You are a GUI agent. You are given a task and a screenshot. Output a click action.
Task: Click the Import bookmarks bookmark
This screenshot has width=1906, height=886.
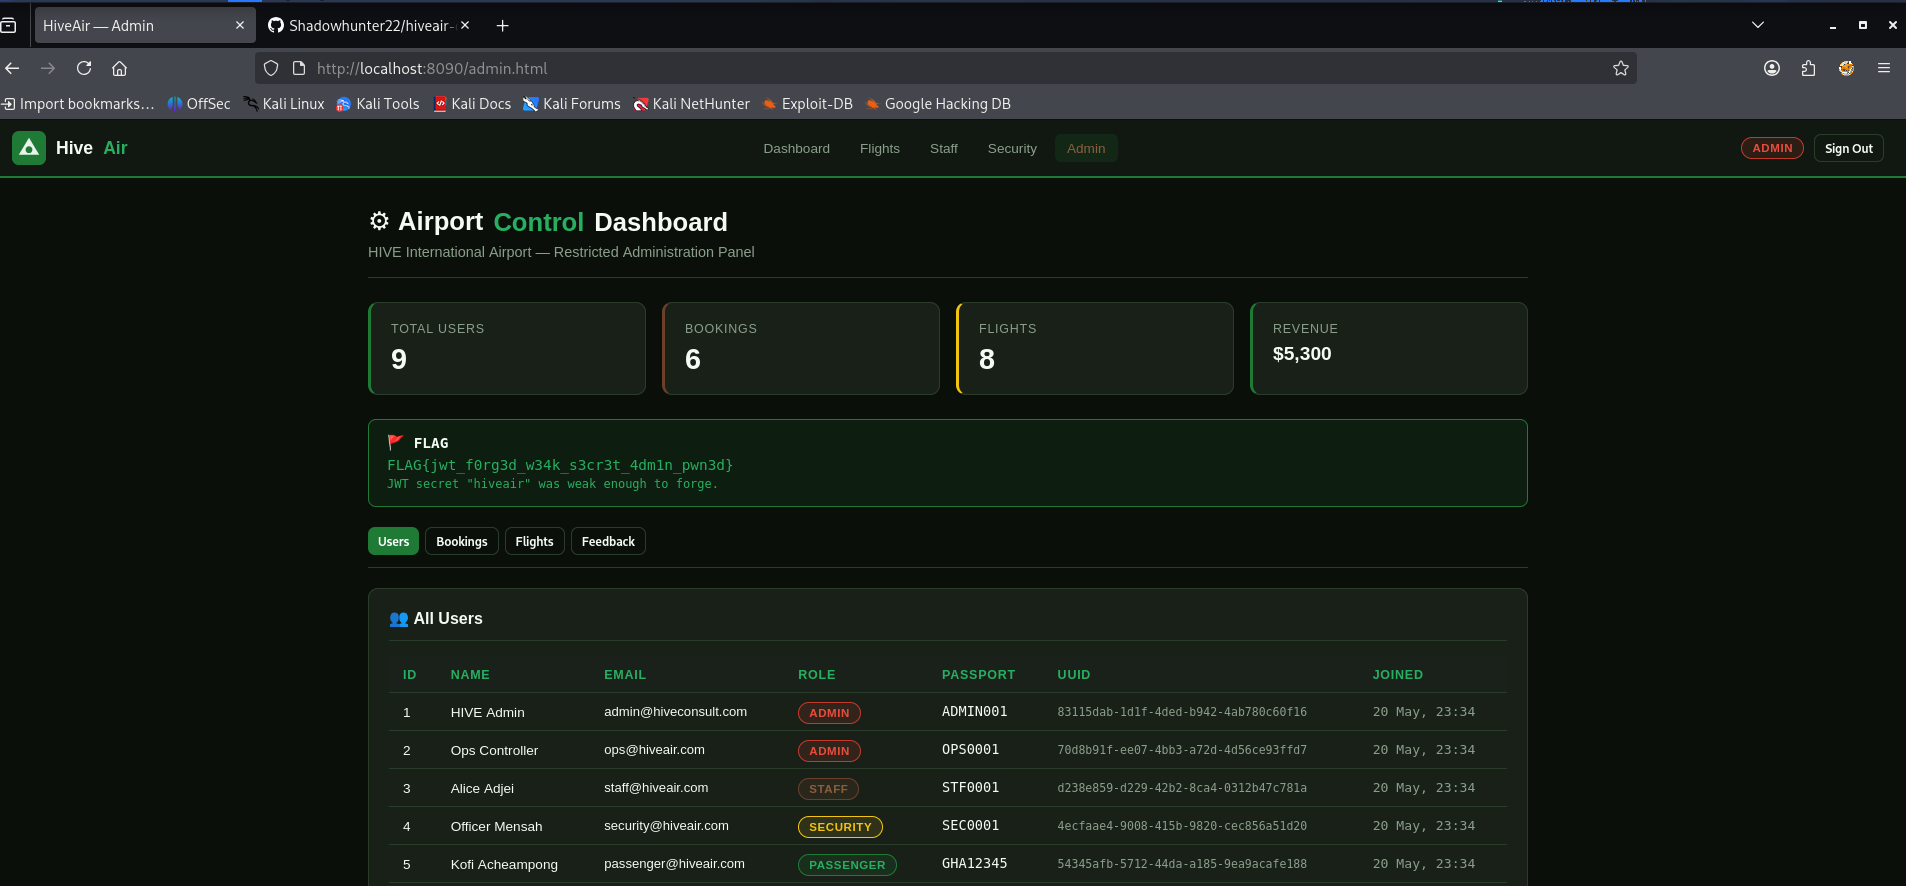click(x=78, y=104)
